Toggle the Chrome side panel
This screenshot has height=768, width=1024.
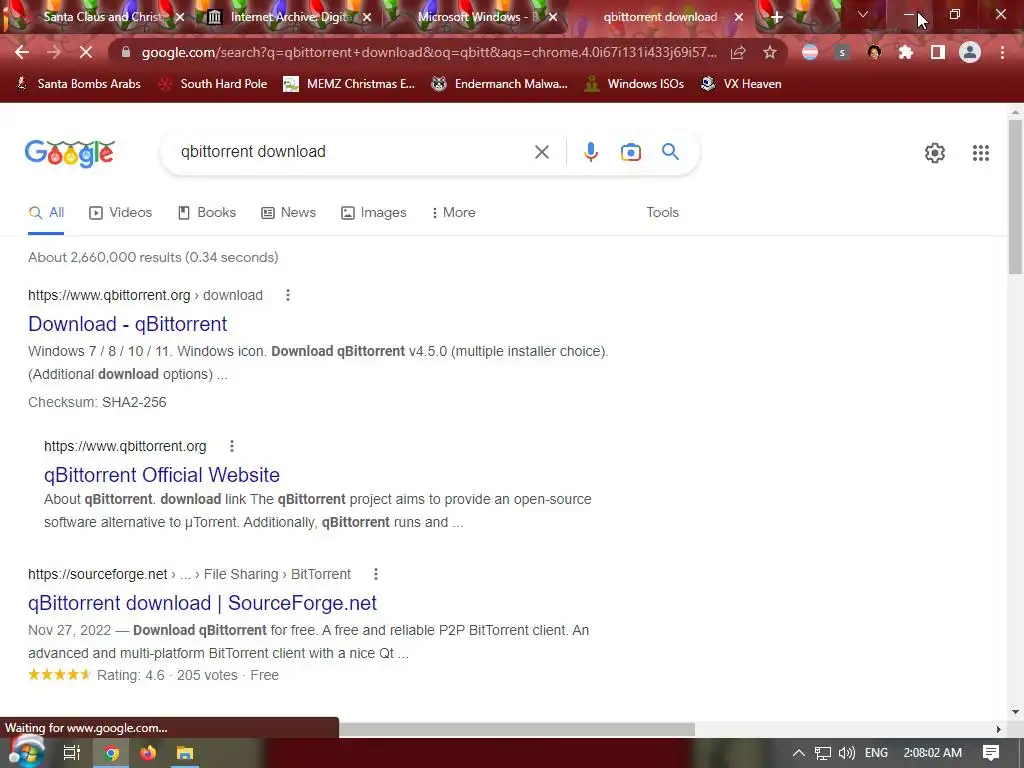click(x=937, y=52)
